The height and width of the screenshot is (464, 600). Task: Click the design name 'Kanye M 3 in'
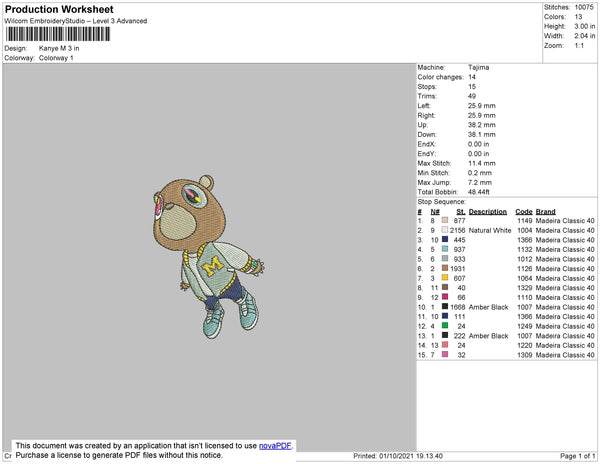pos(59,48)
